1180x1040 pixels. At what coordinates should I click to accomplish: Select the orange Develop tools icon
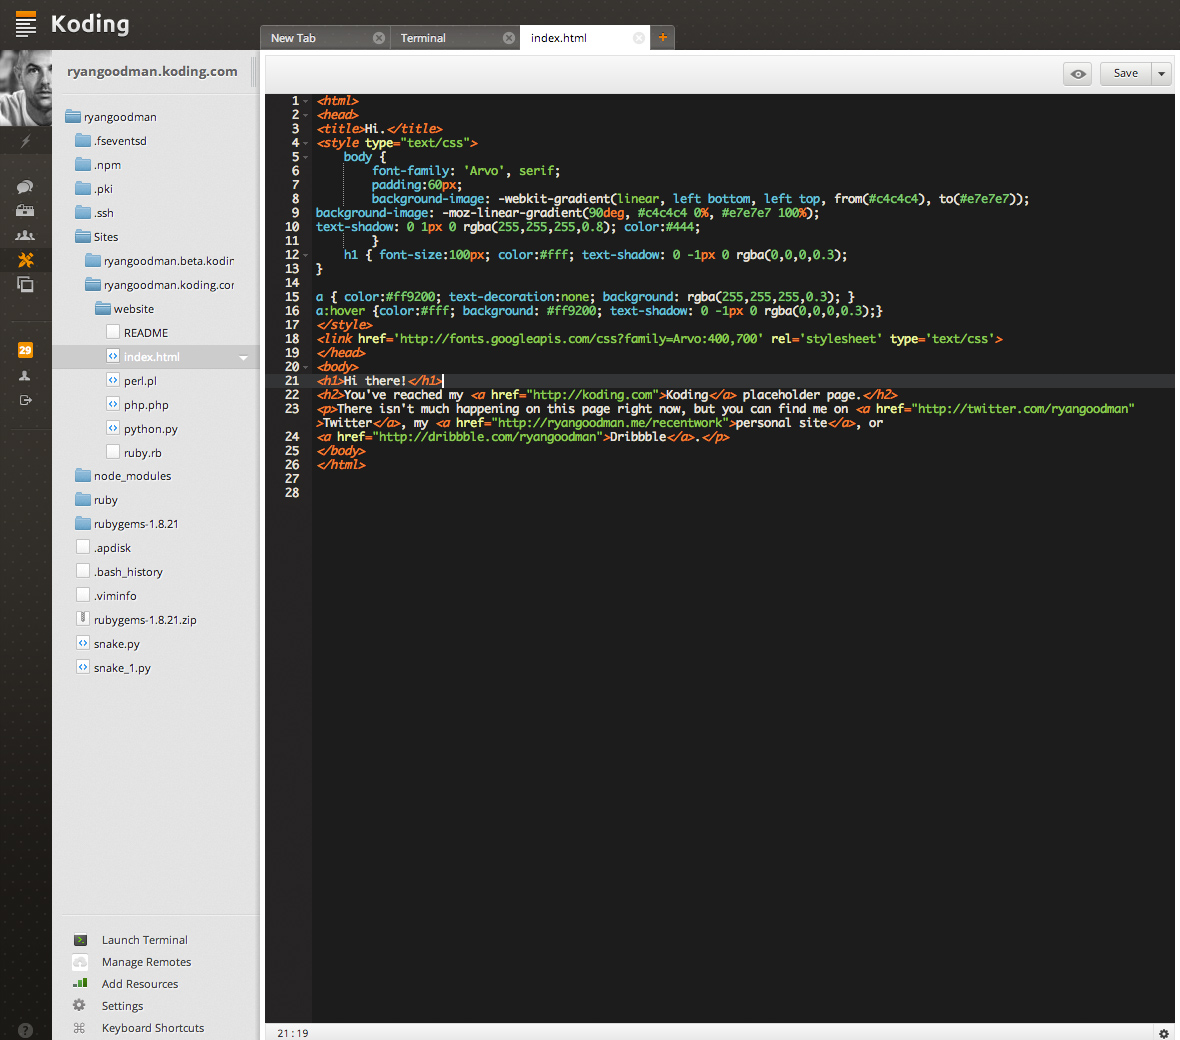coord(25,260)
